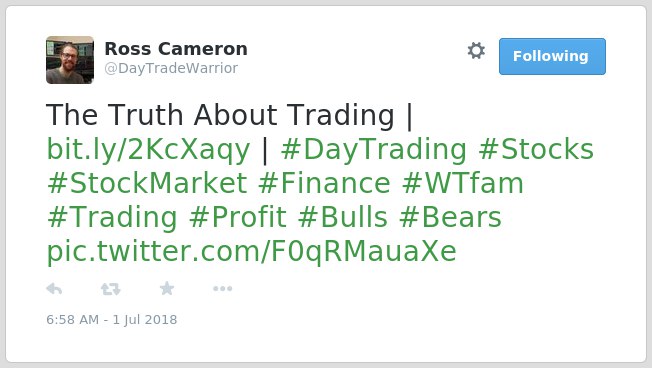
Task: Open the Ross Cameron display name
Action: [x=176, y=49]
